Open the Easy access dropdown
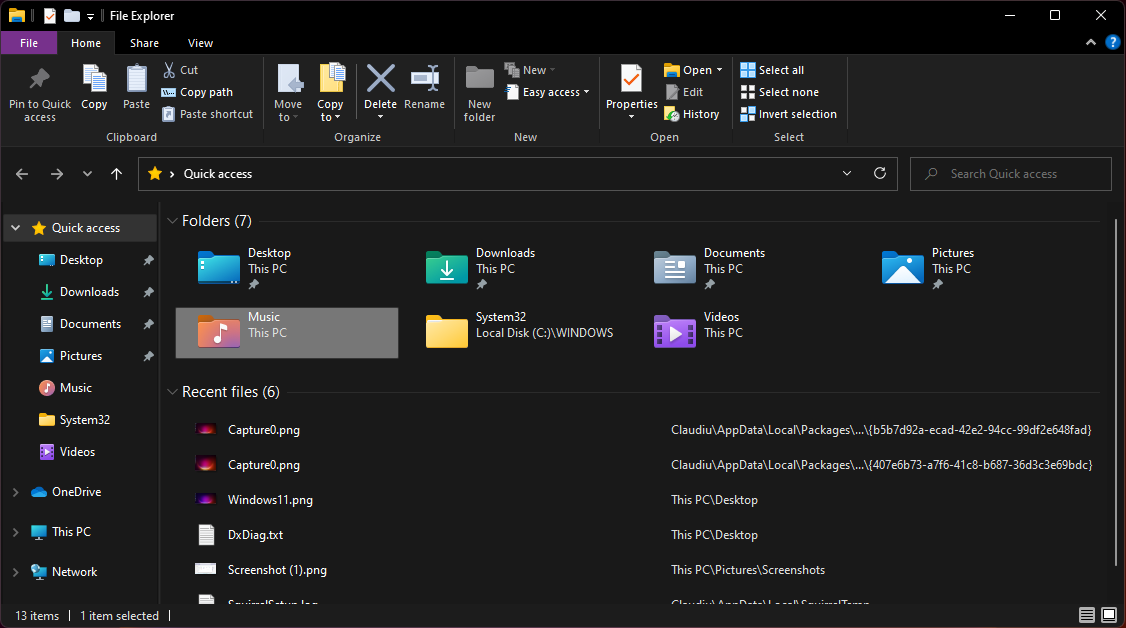This screenshot has height=628, width=1126. [x=587, y=92]
